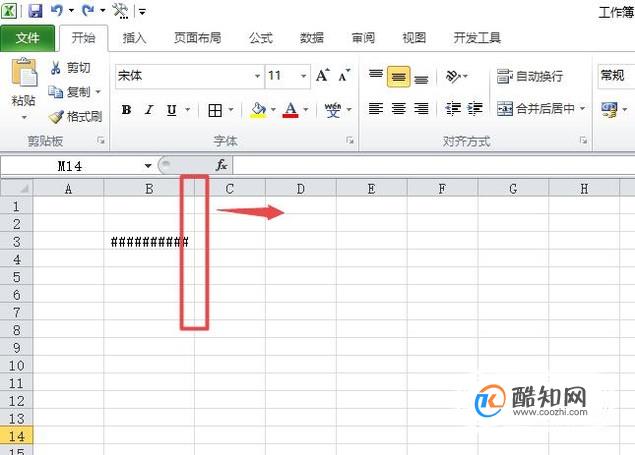Click the Save icon in quick access toolbar
Viewport: 635px width, 455px height.
[x=35, y=11]
